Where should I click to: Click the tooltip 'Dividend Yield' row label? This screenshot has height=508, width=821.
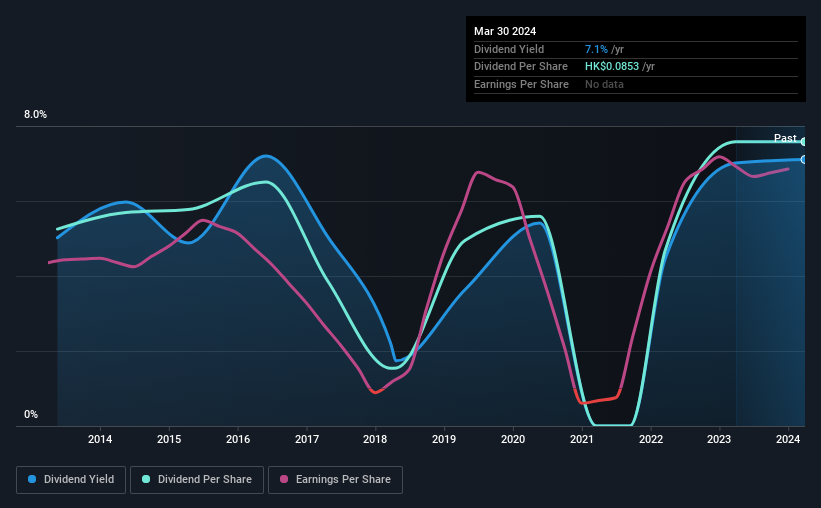point(509,49)
